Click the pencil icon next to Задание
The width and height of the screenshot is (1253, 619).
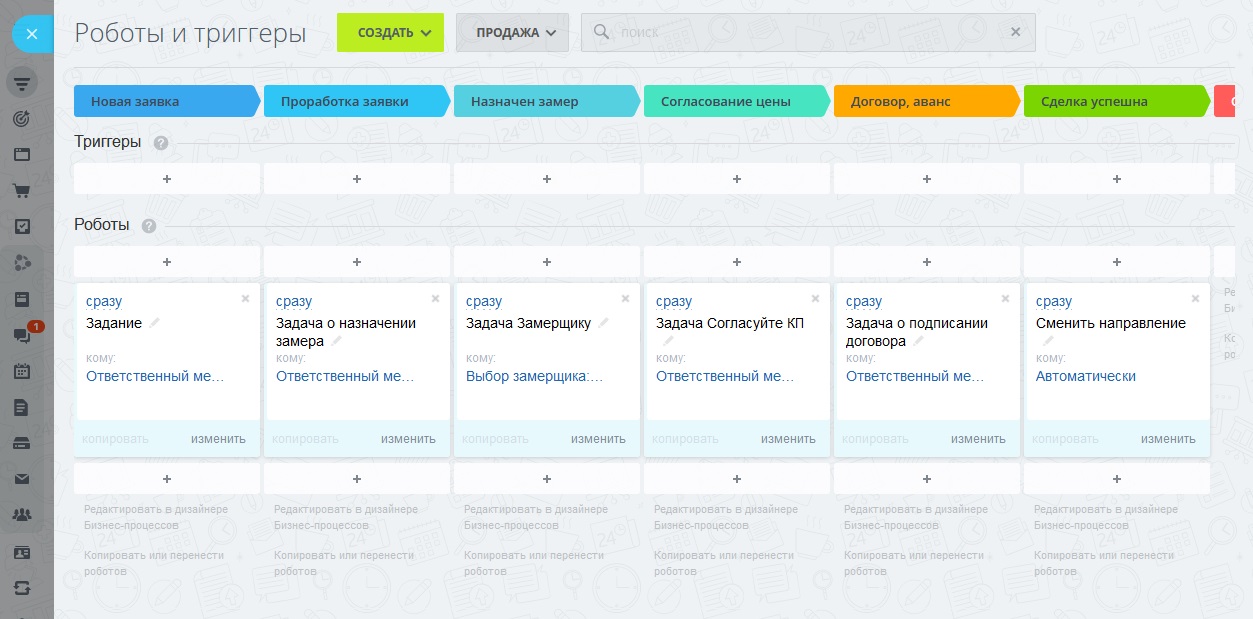(155, 323)
